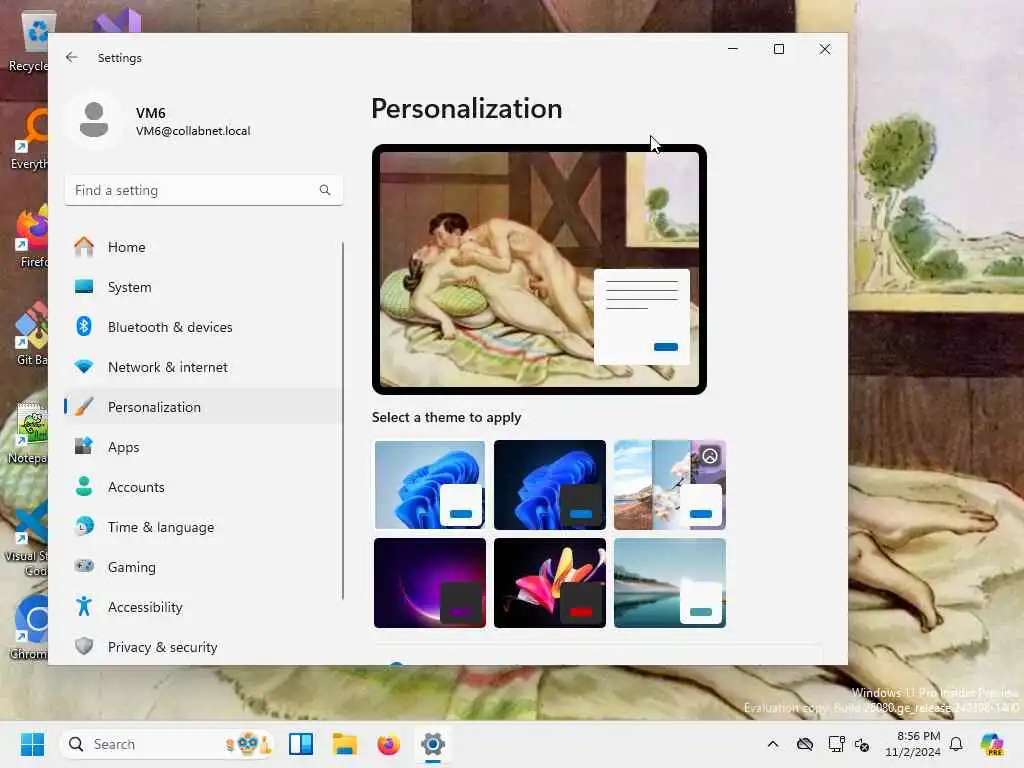Open the Accessibility label in the sidebar
The height and width of the screenshot is (768, 1024).
(x=145, y=607)
